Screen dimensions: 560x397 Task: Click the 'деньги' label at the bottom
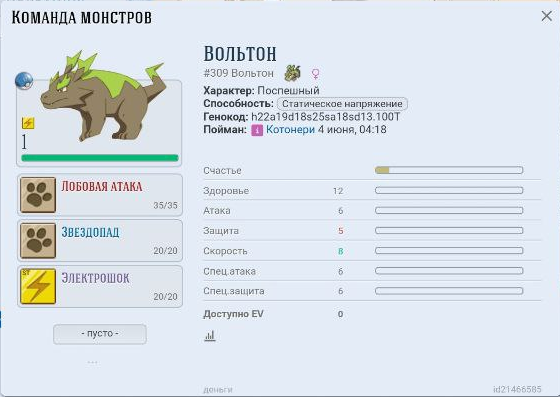[218, 390]
